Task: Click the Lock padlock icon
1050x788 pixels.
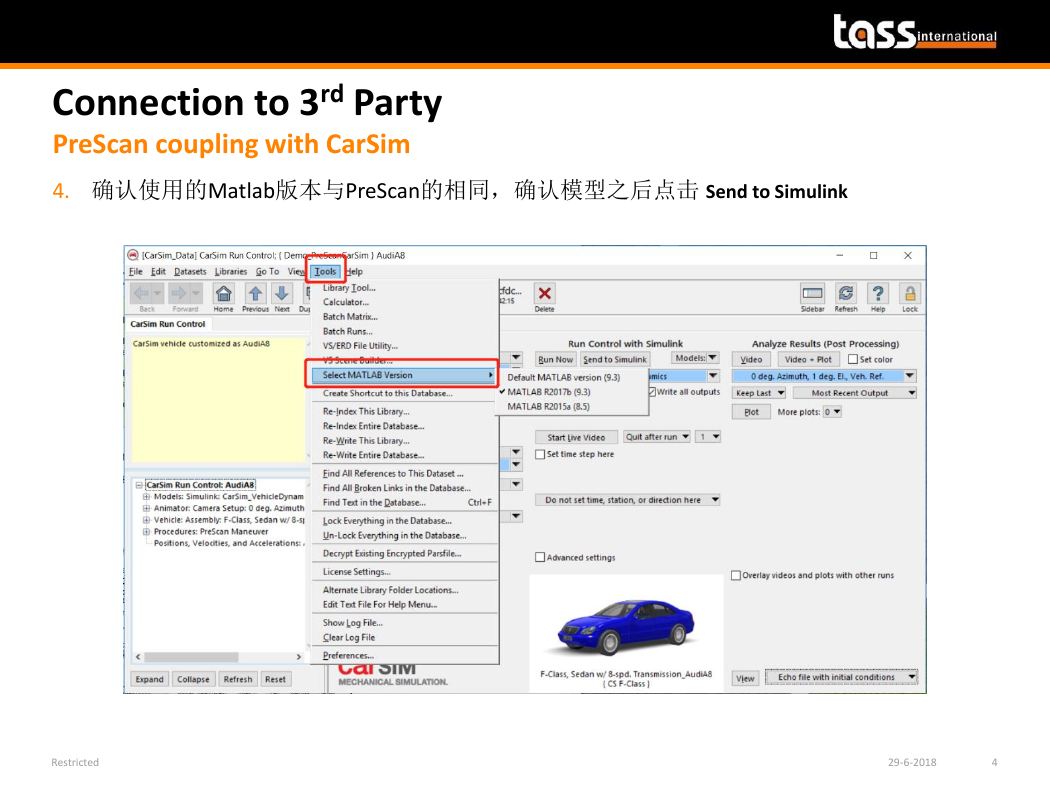Action: tap(910, 294)
